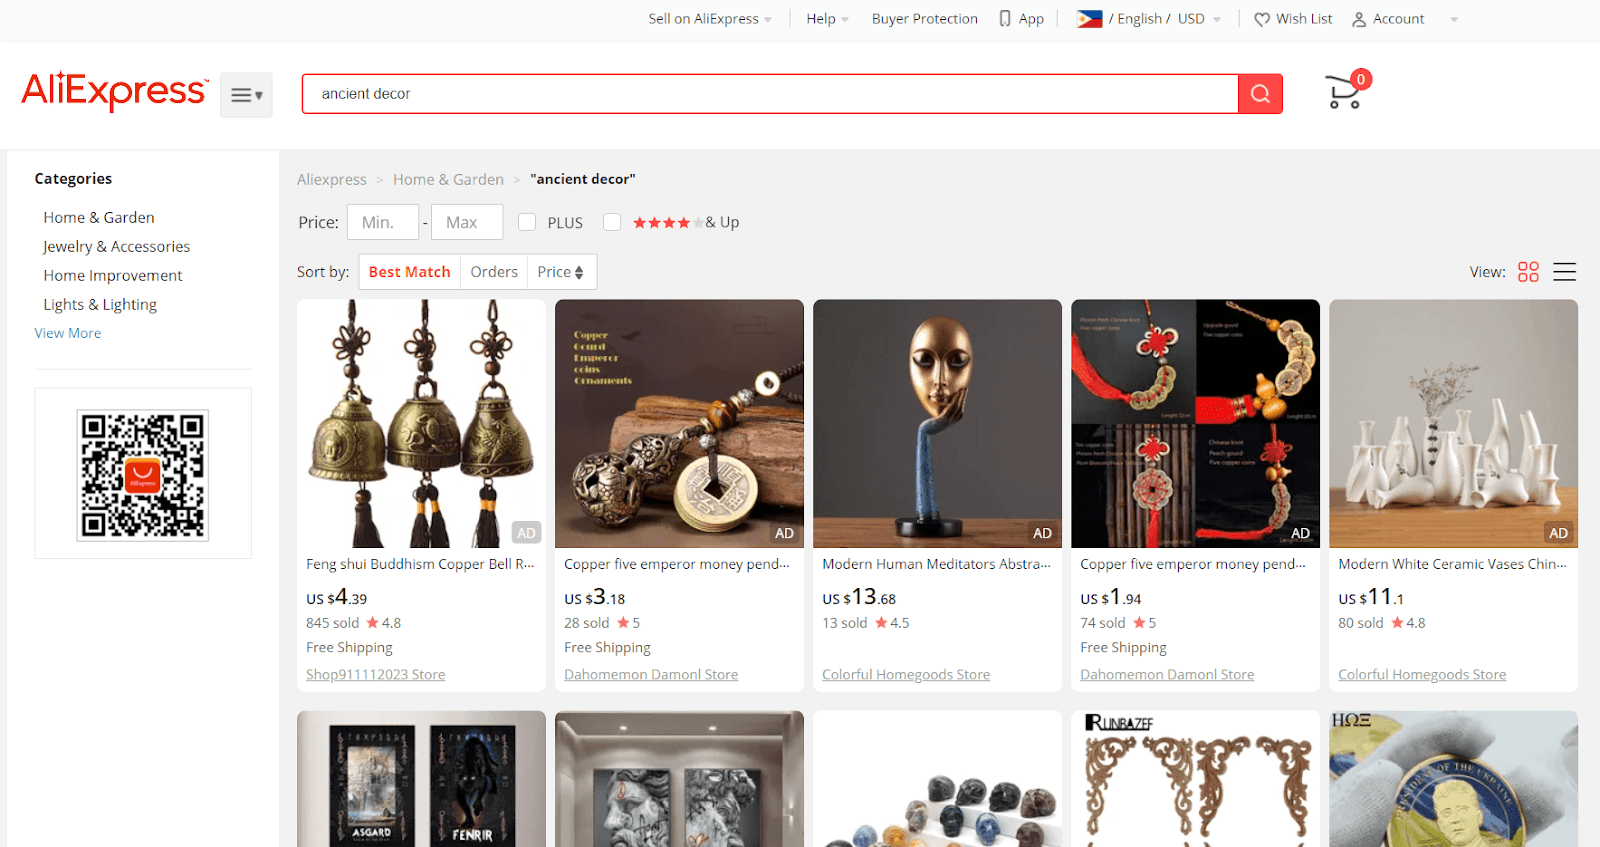Click Feng shui Buddhism Copper Bell title
This screenshot has height=847, width=1600.
[x=420, y=564]
